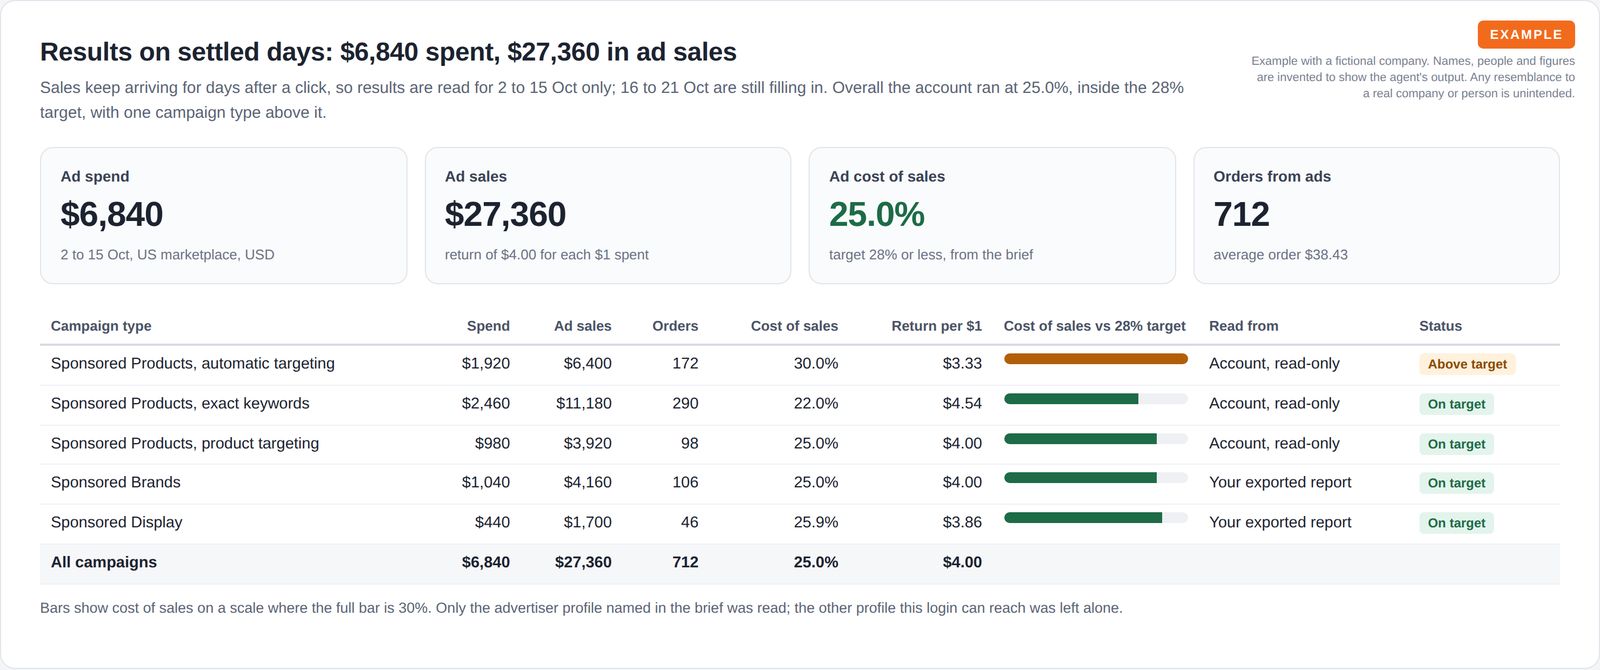Screen dimensions: 1600x670
Task: Click the total $27,360 in All campaigns row
Action: pos(583,562)
